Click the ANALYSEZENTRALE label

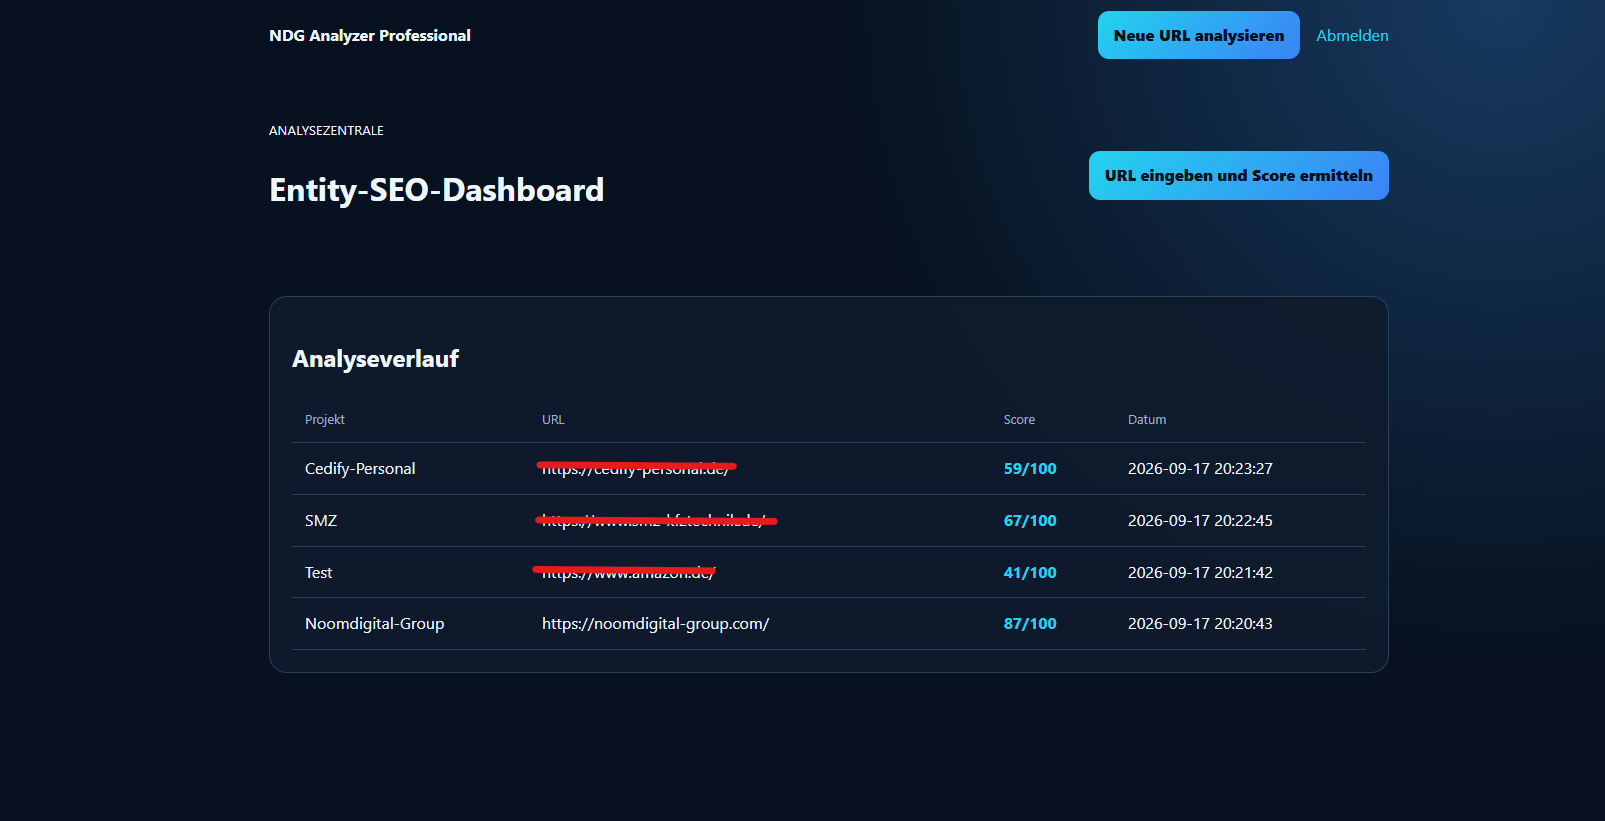coord(326,130)
